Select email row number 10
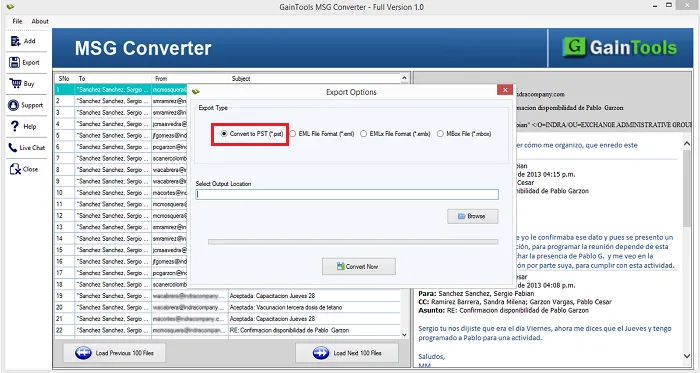This screenshot has height=373, width=700. coord(121,193)
